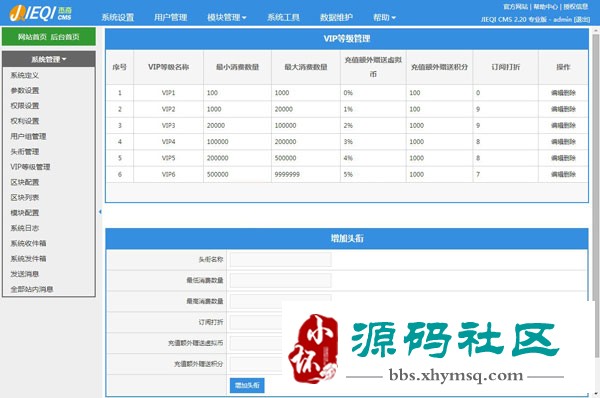600x398 pixels.
Task: Focus the 头衔名称 input field
Action: [280, 259]
